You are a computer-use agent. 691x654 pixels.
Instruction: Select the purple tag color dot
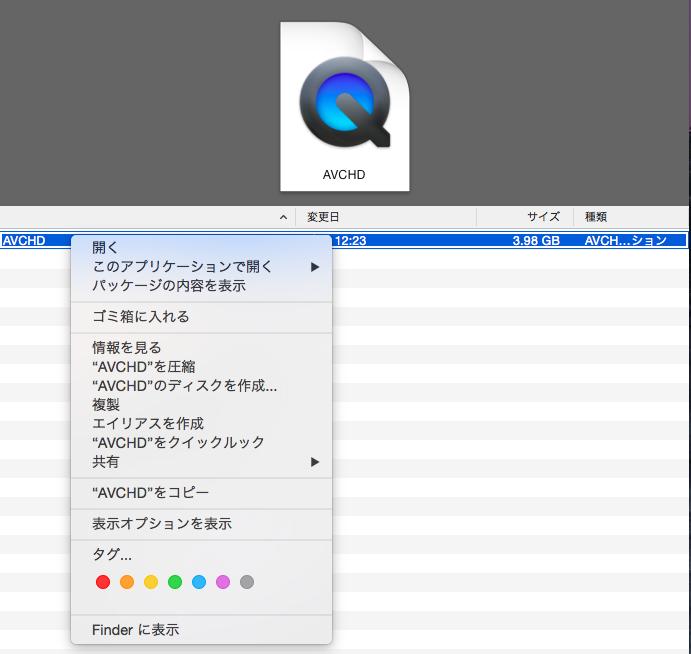pos(223,582)
